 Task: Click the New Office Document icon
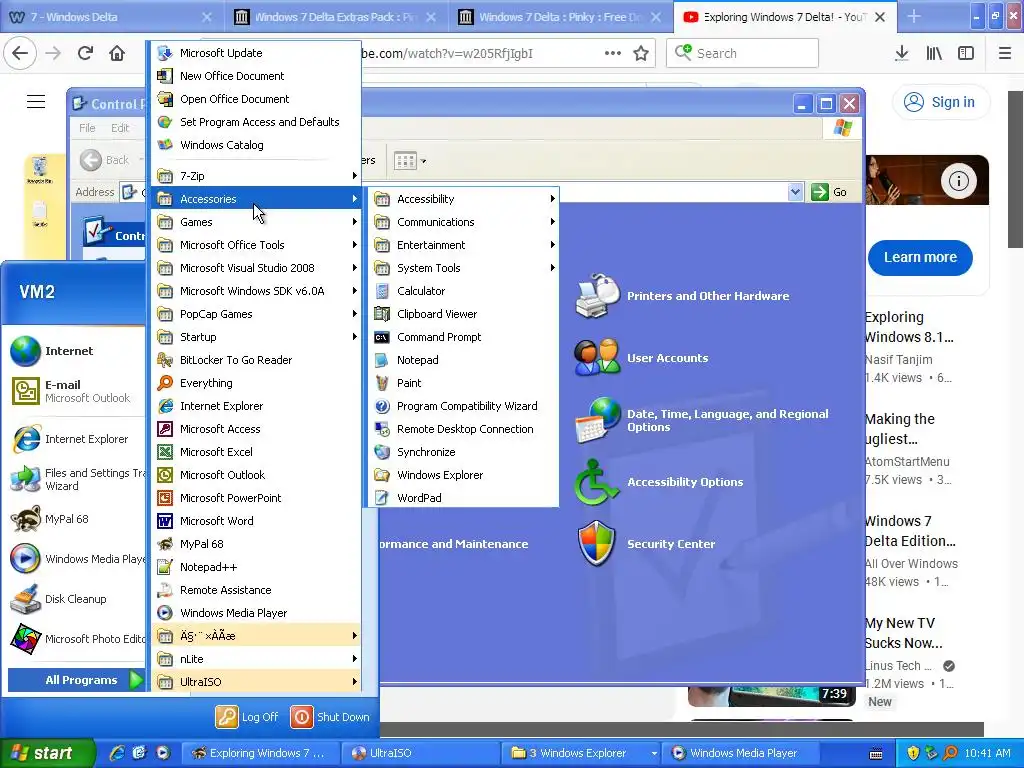click(x=165, y=76)
